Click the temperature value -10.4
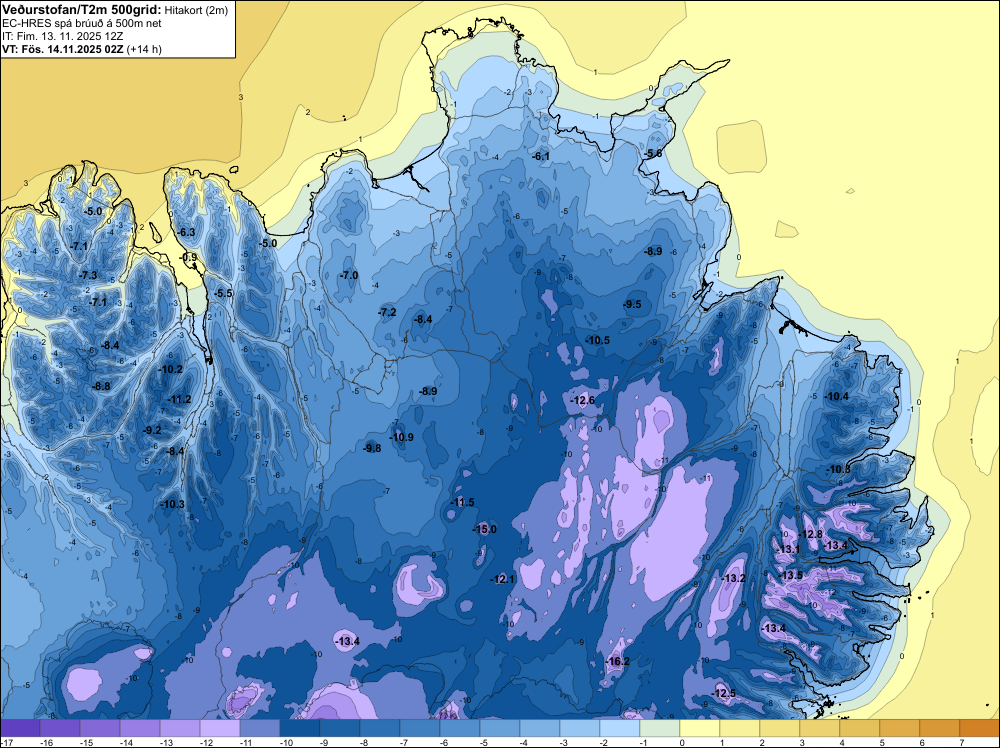 tap(836, 397)
